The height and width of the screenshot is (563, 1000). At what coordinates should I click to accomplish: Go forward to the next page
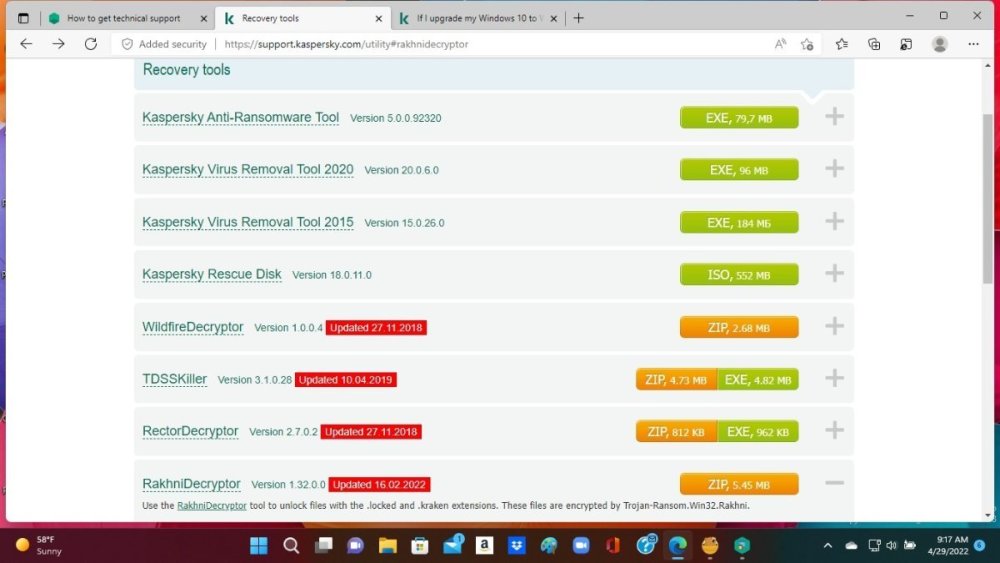[59, 44]
